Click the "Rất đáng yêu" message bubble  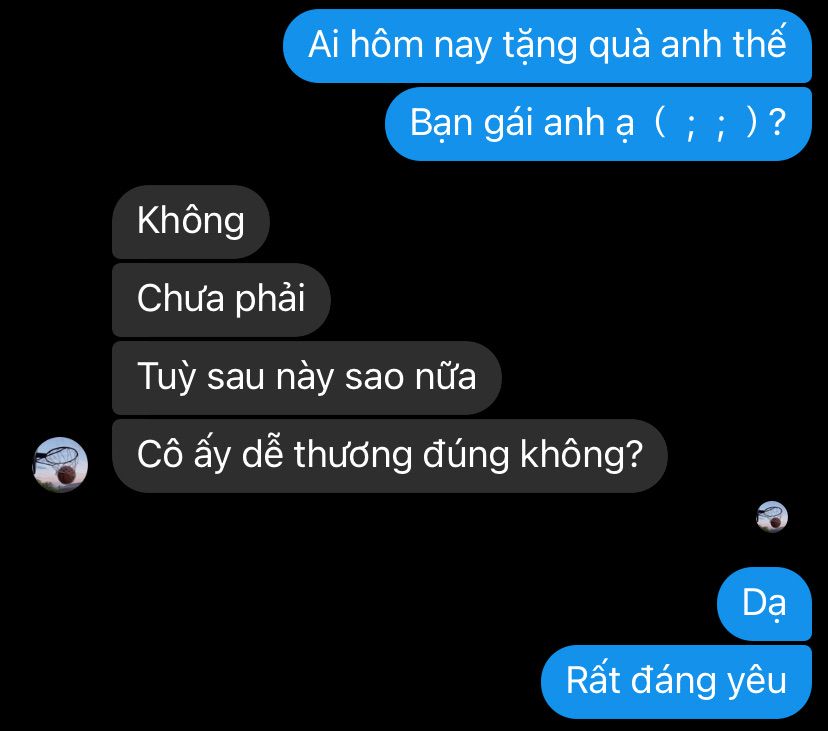tap(676, 681)
